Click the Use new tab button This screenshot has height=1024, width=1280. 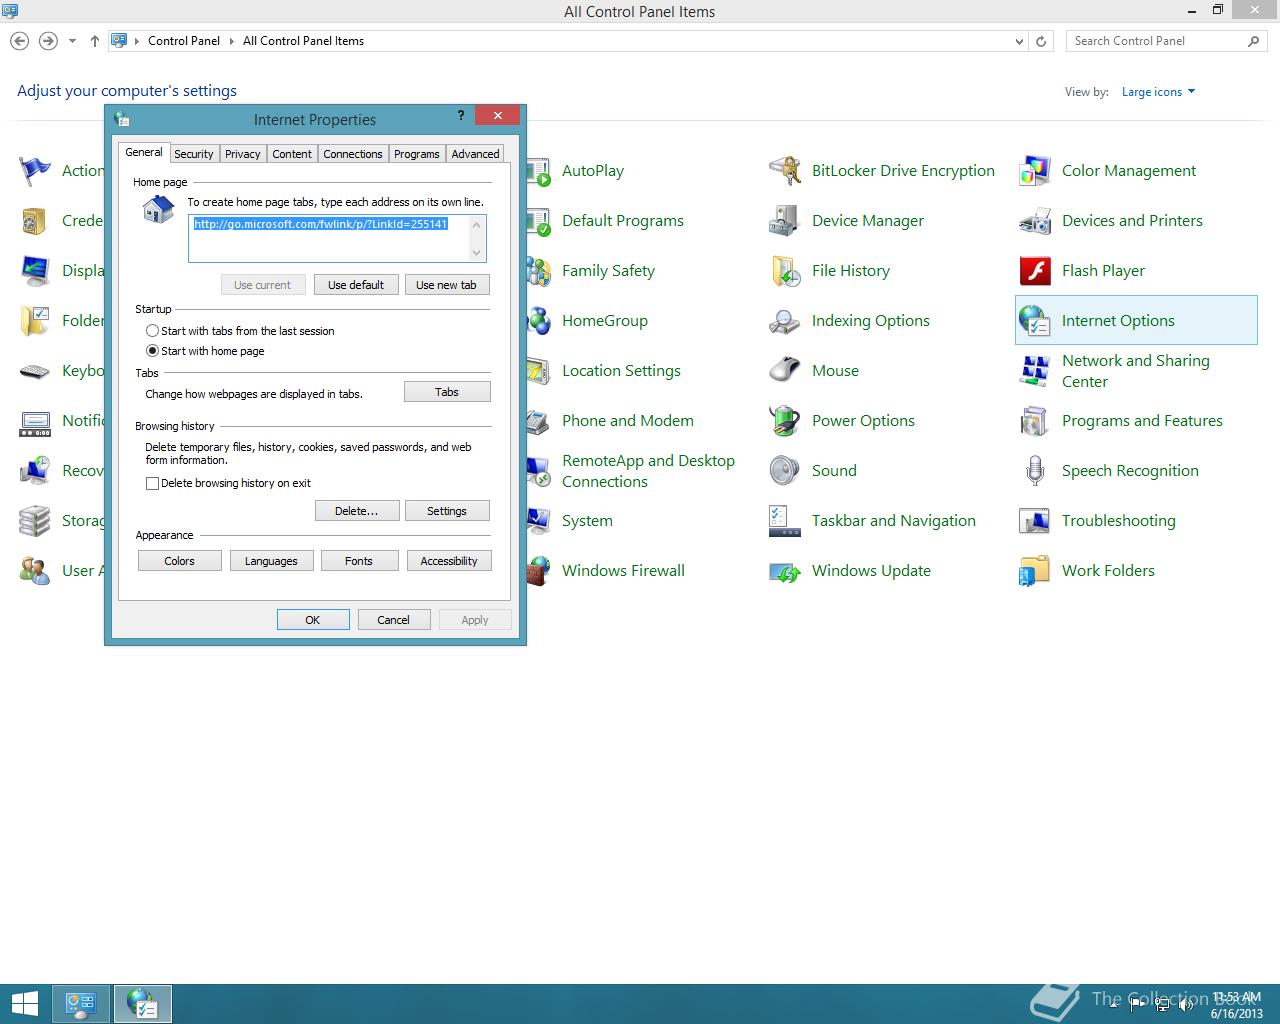[446, 285]
